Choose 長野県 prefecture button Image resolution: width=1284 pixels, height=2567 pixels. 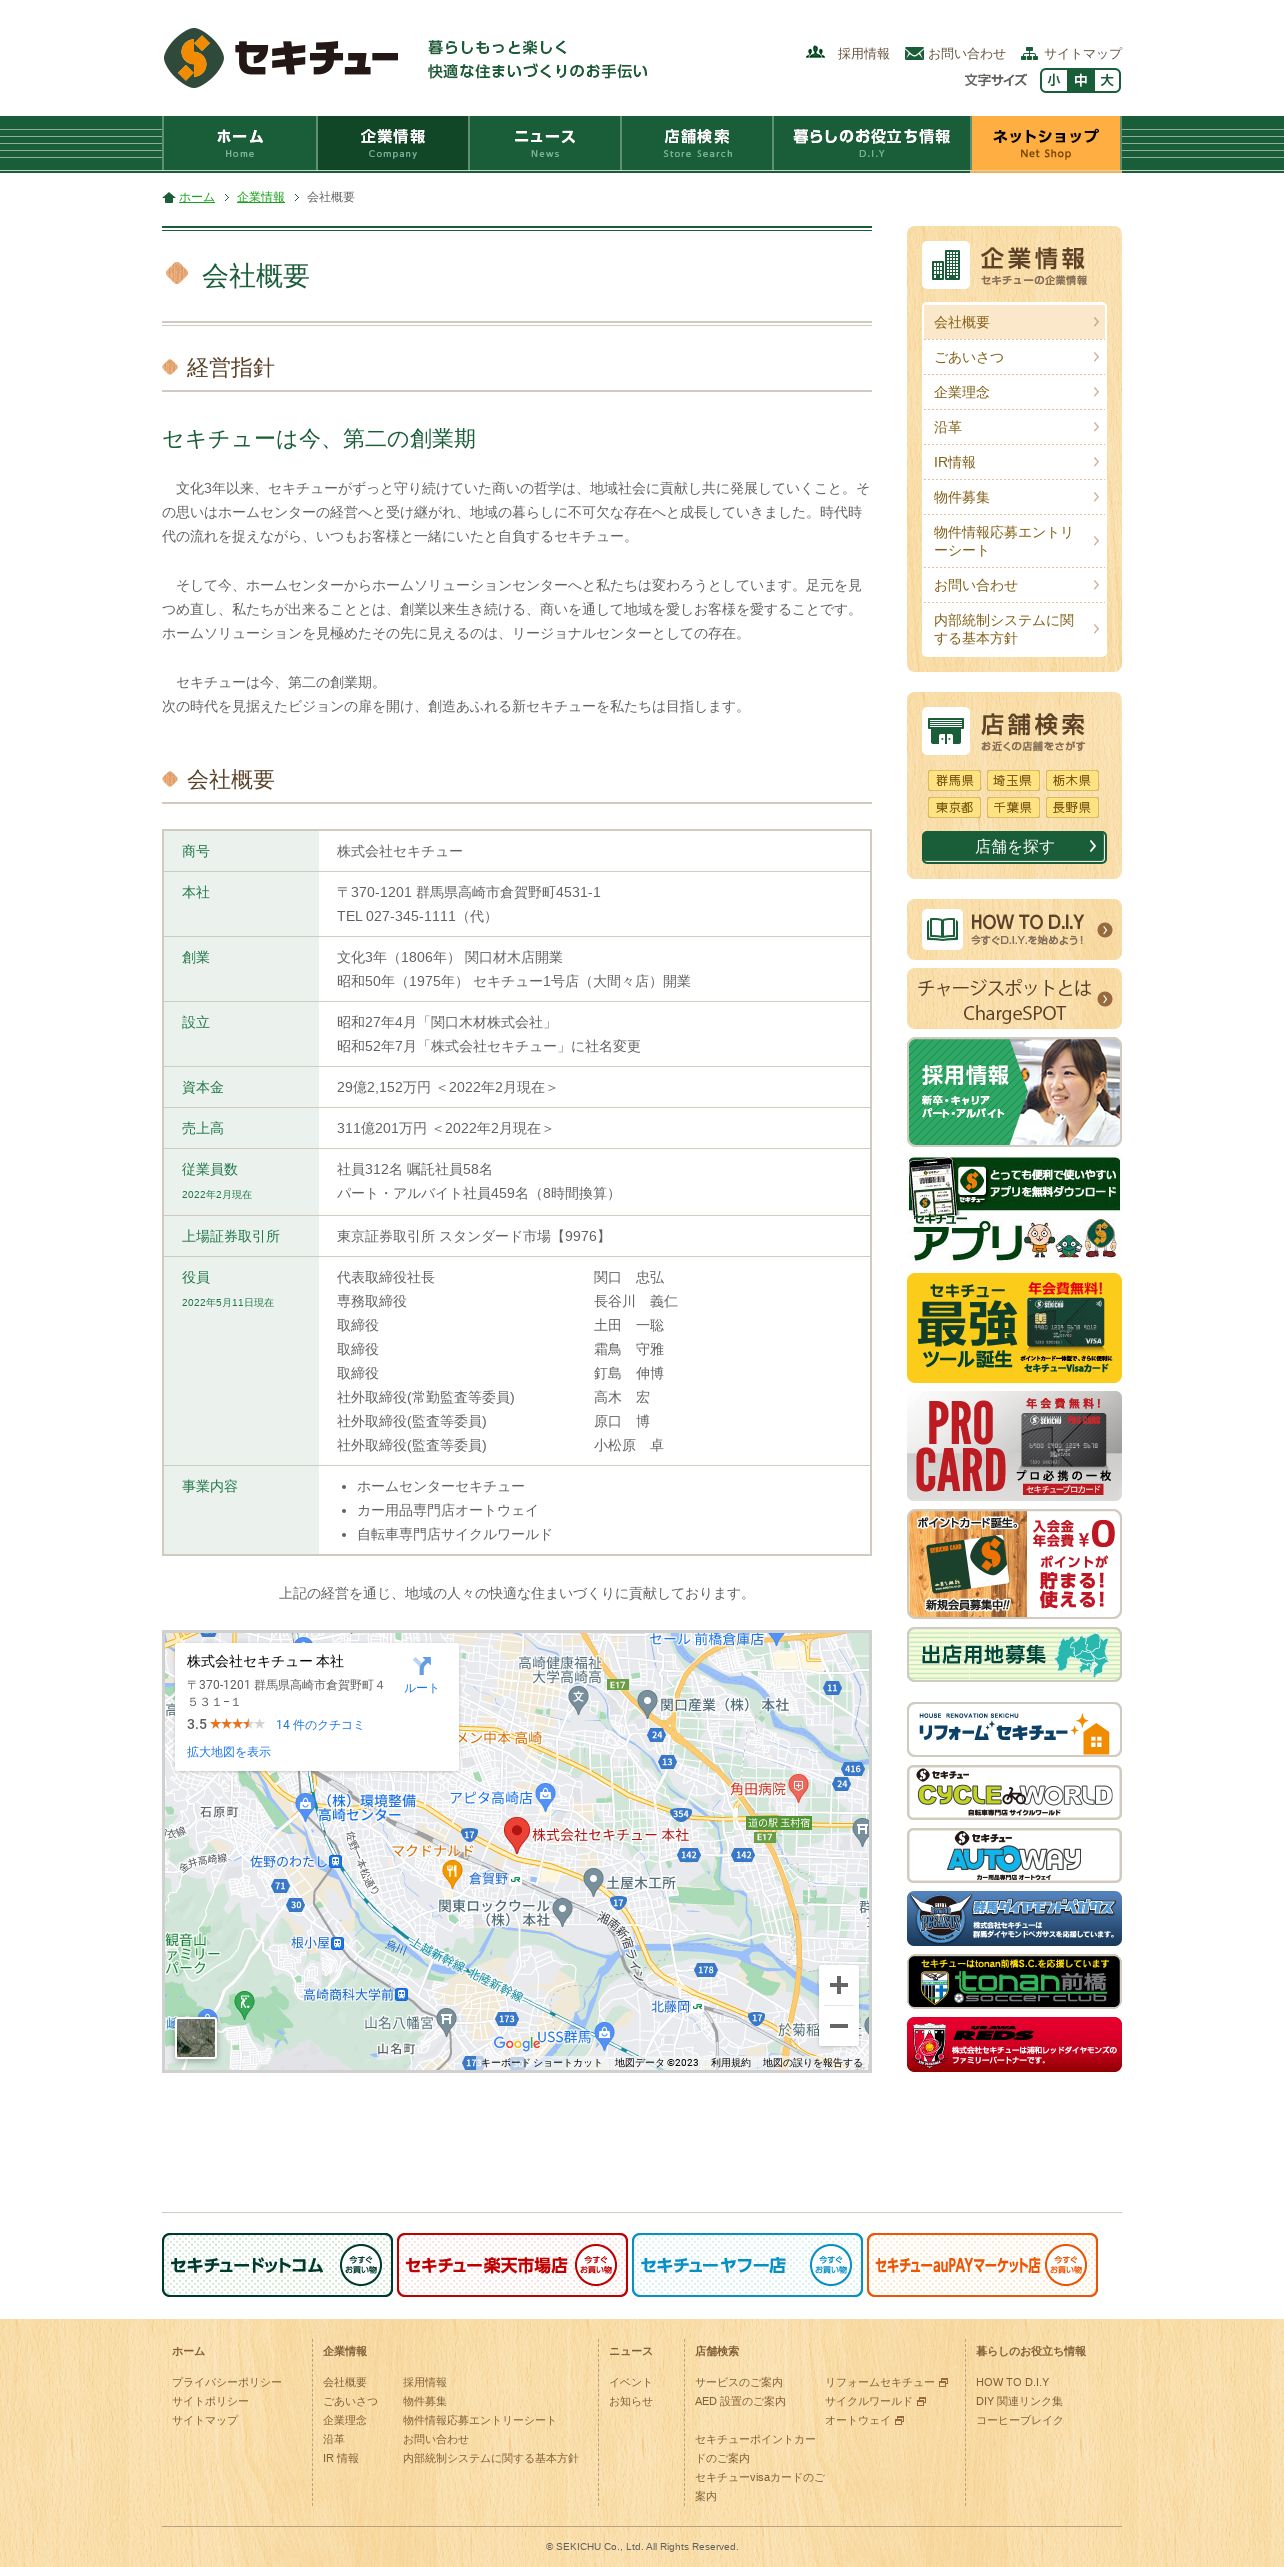coord(1071,807)
